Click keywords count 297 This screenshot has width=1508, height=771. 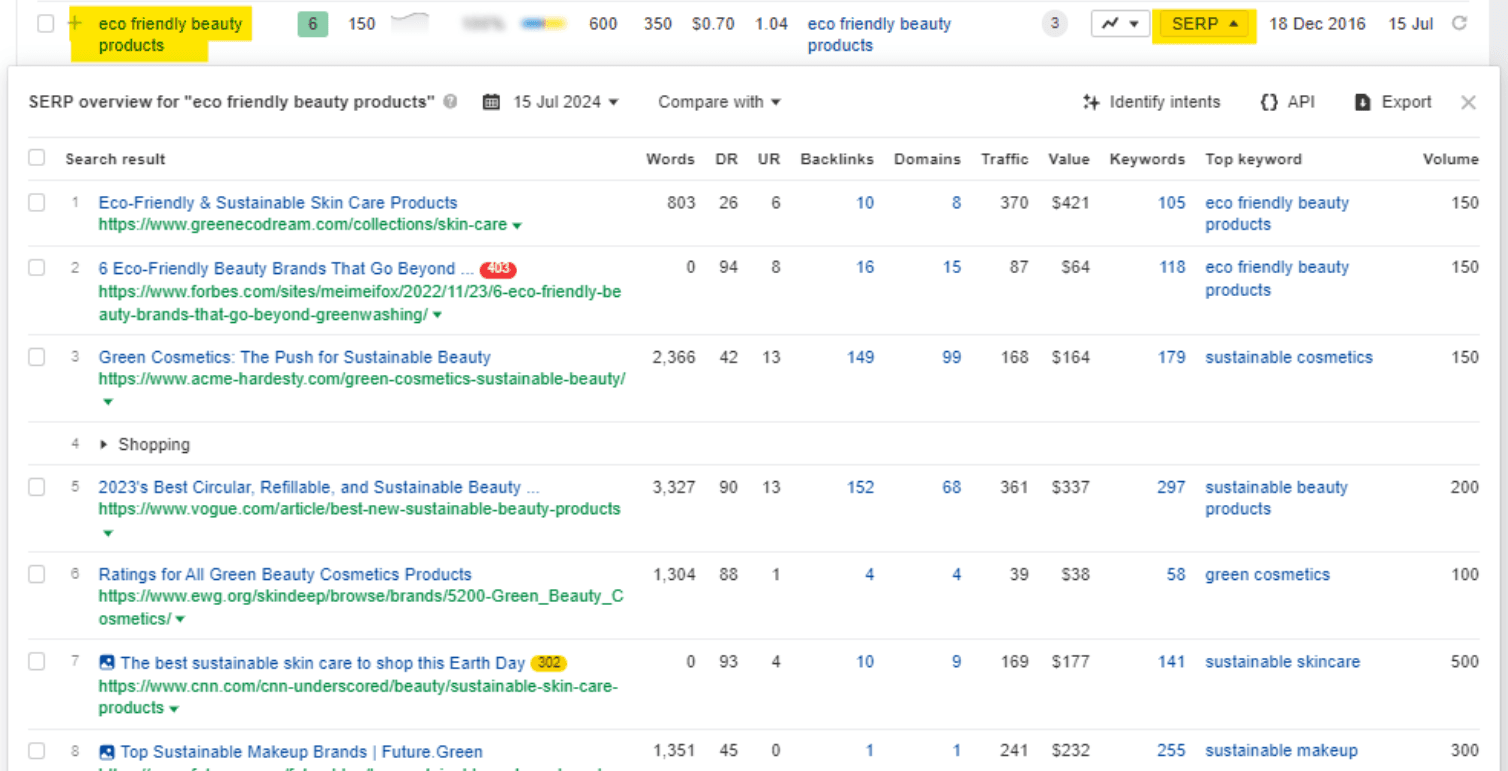pyautogui.click(x=1171, y=487)
